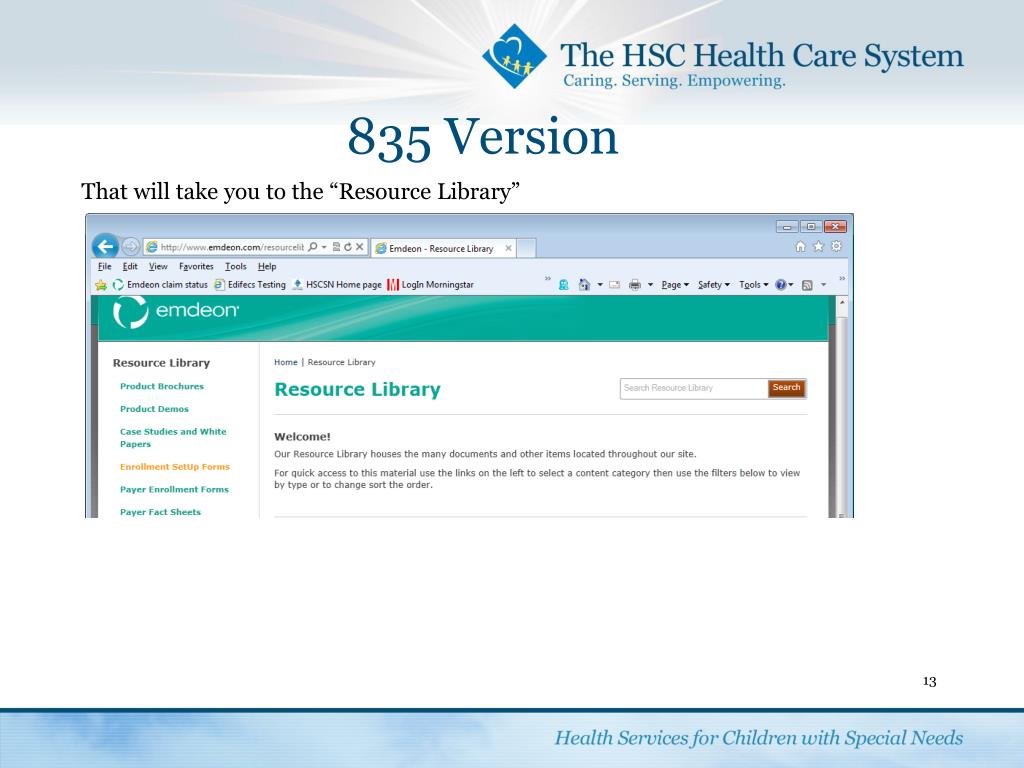Open Edifecs Testing favorite

coord(250,285)
